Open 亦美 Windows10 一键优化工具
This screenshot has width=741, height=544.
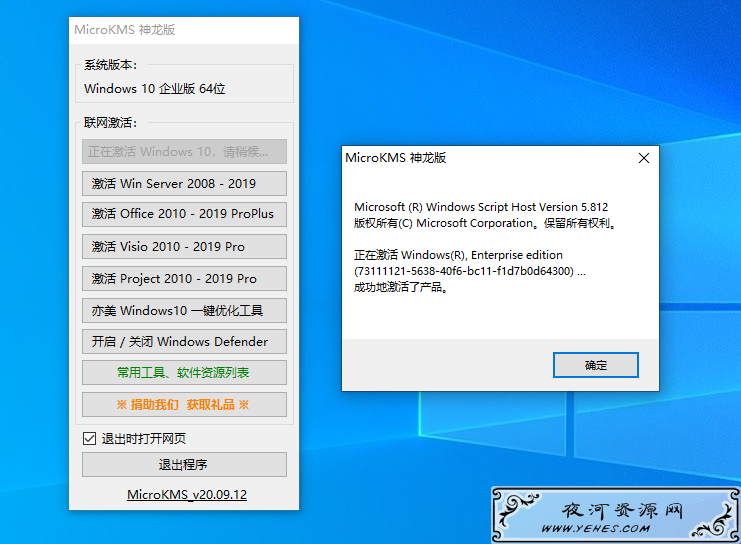point(184,310)
